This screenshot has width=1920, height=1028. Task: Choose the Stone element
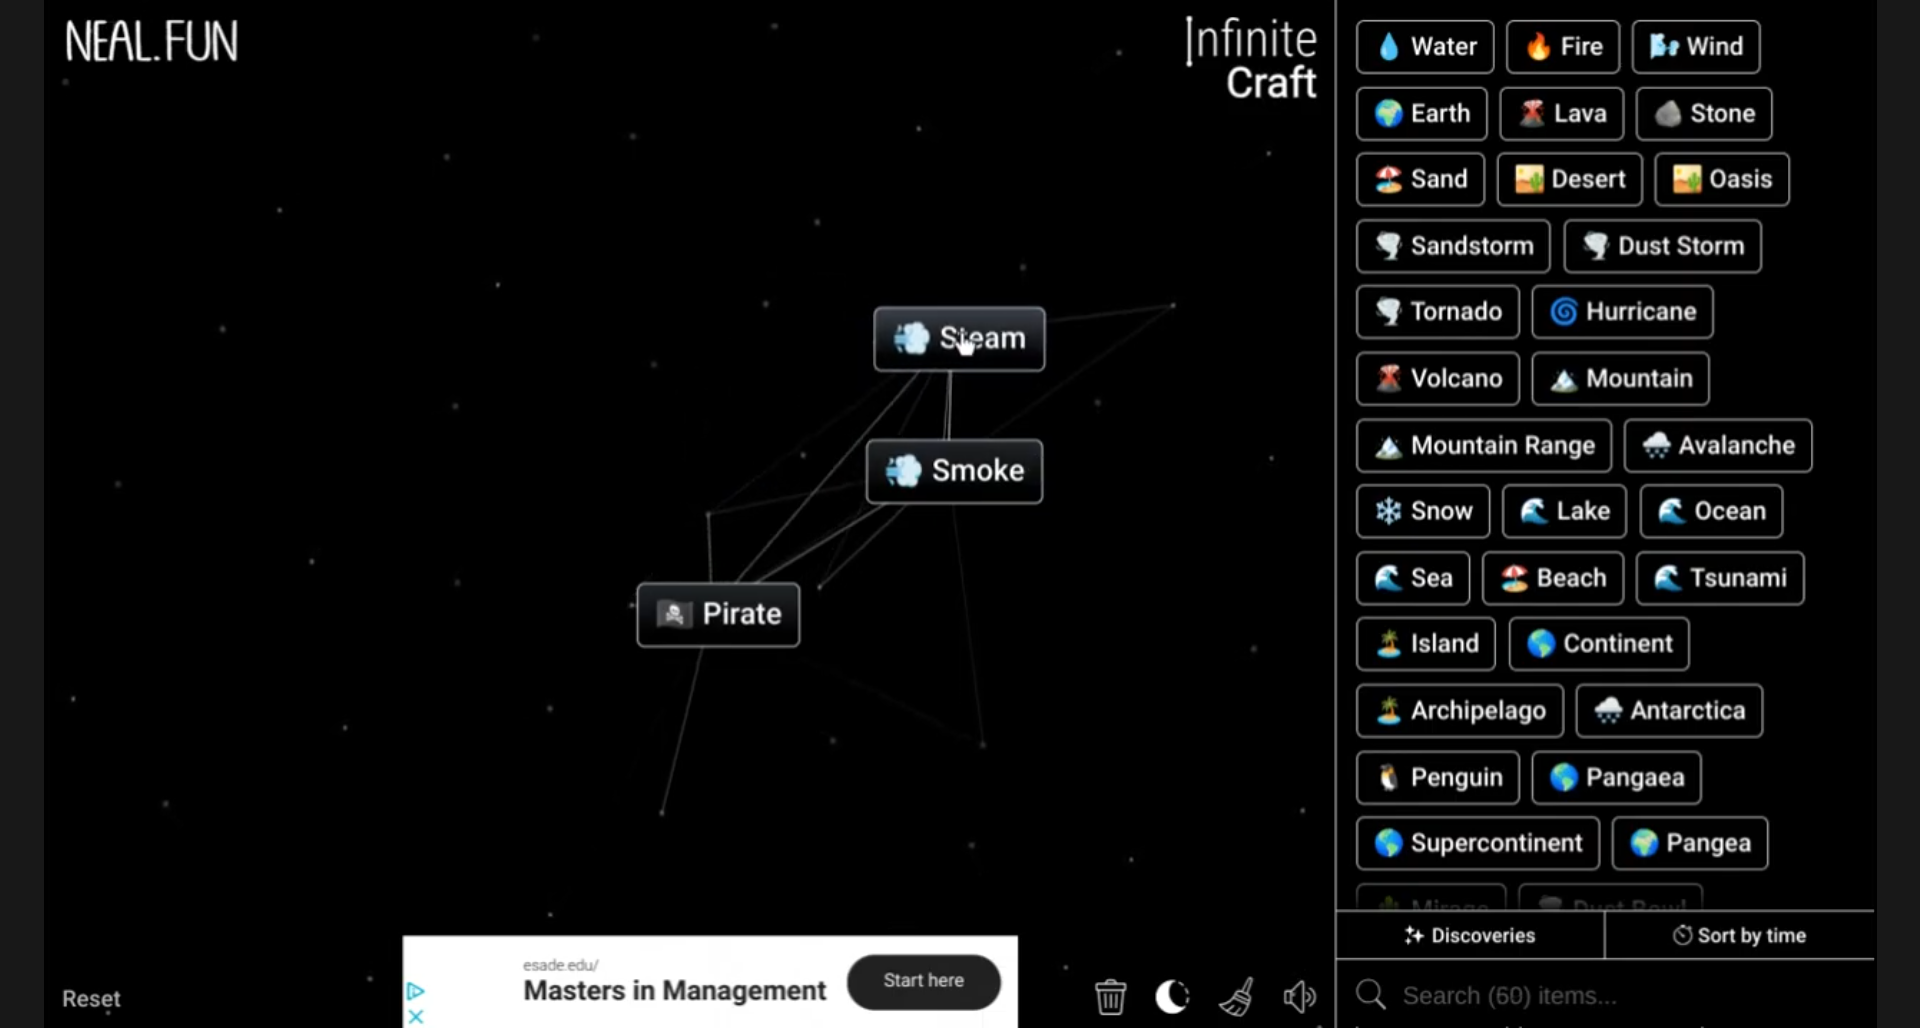(1704, 114)
